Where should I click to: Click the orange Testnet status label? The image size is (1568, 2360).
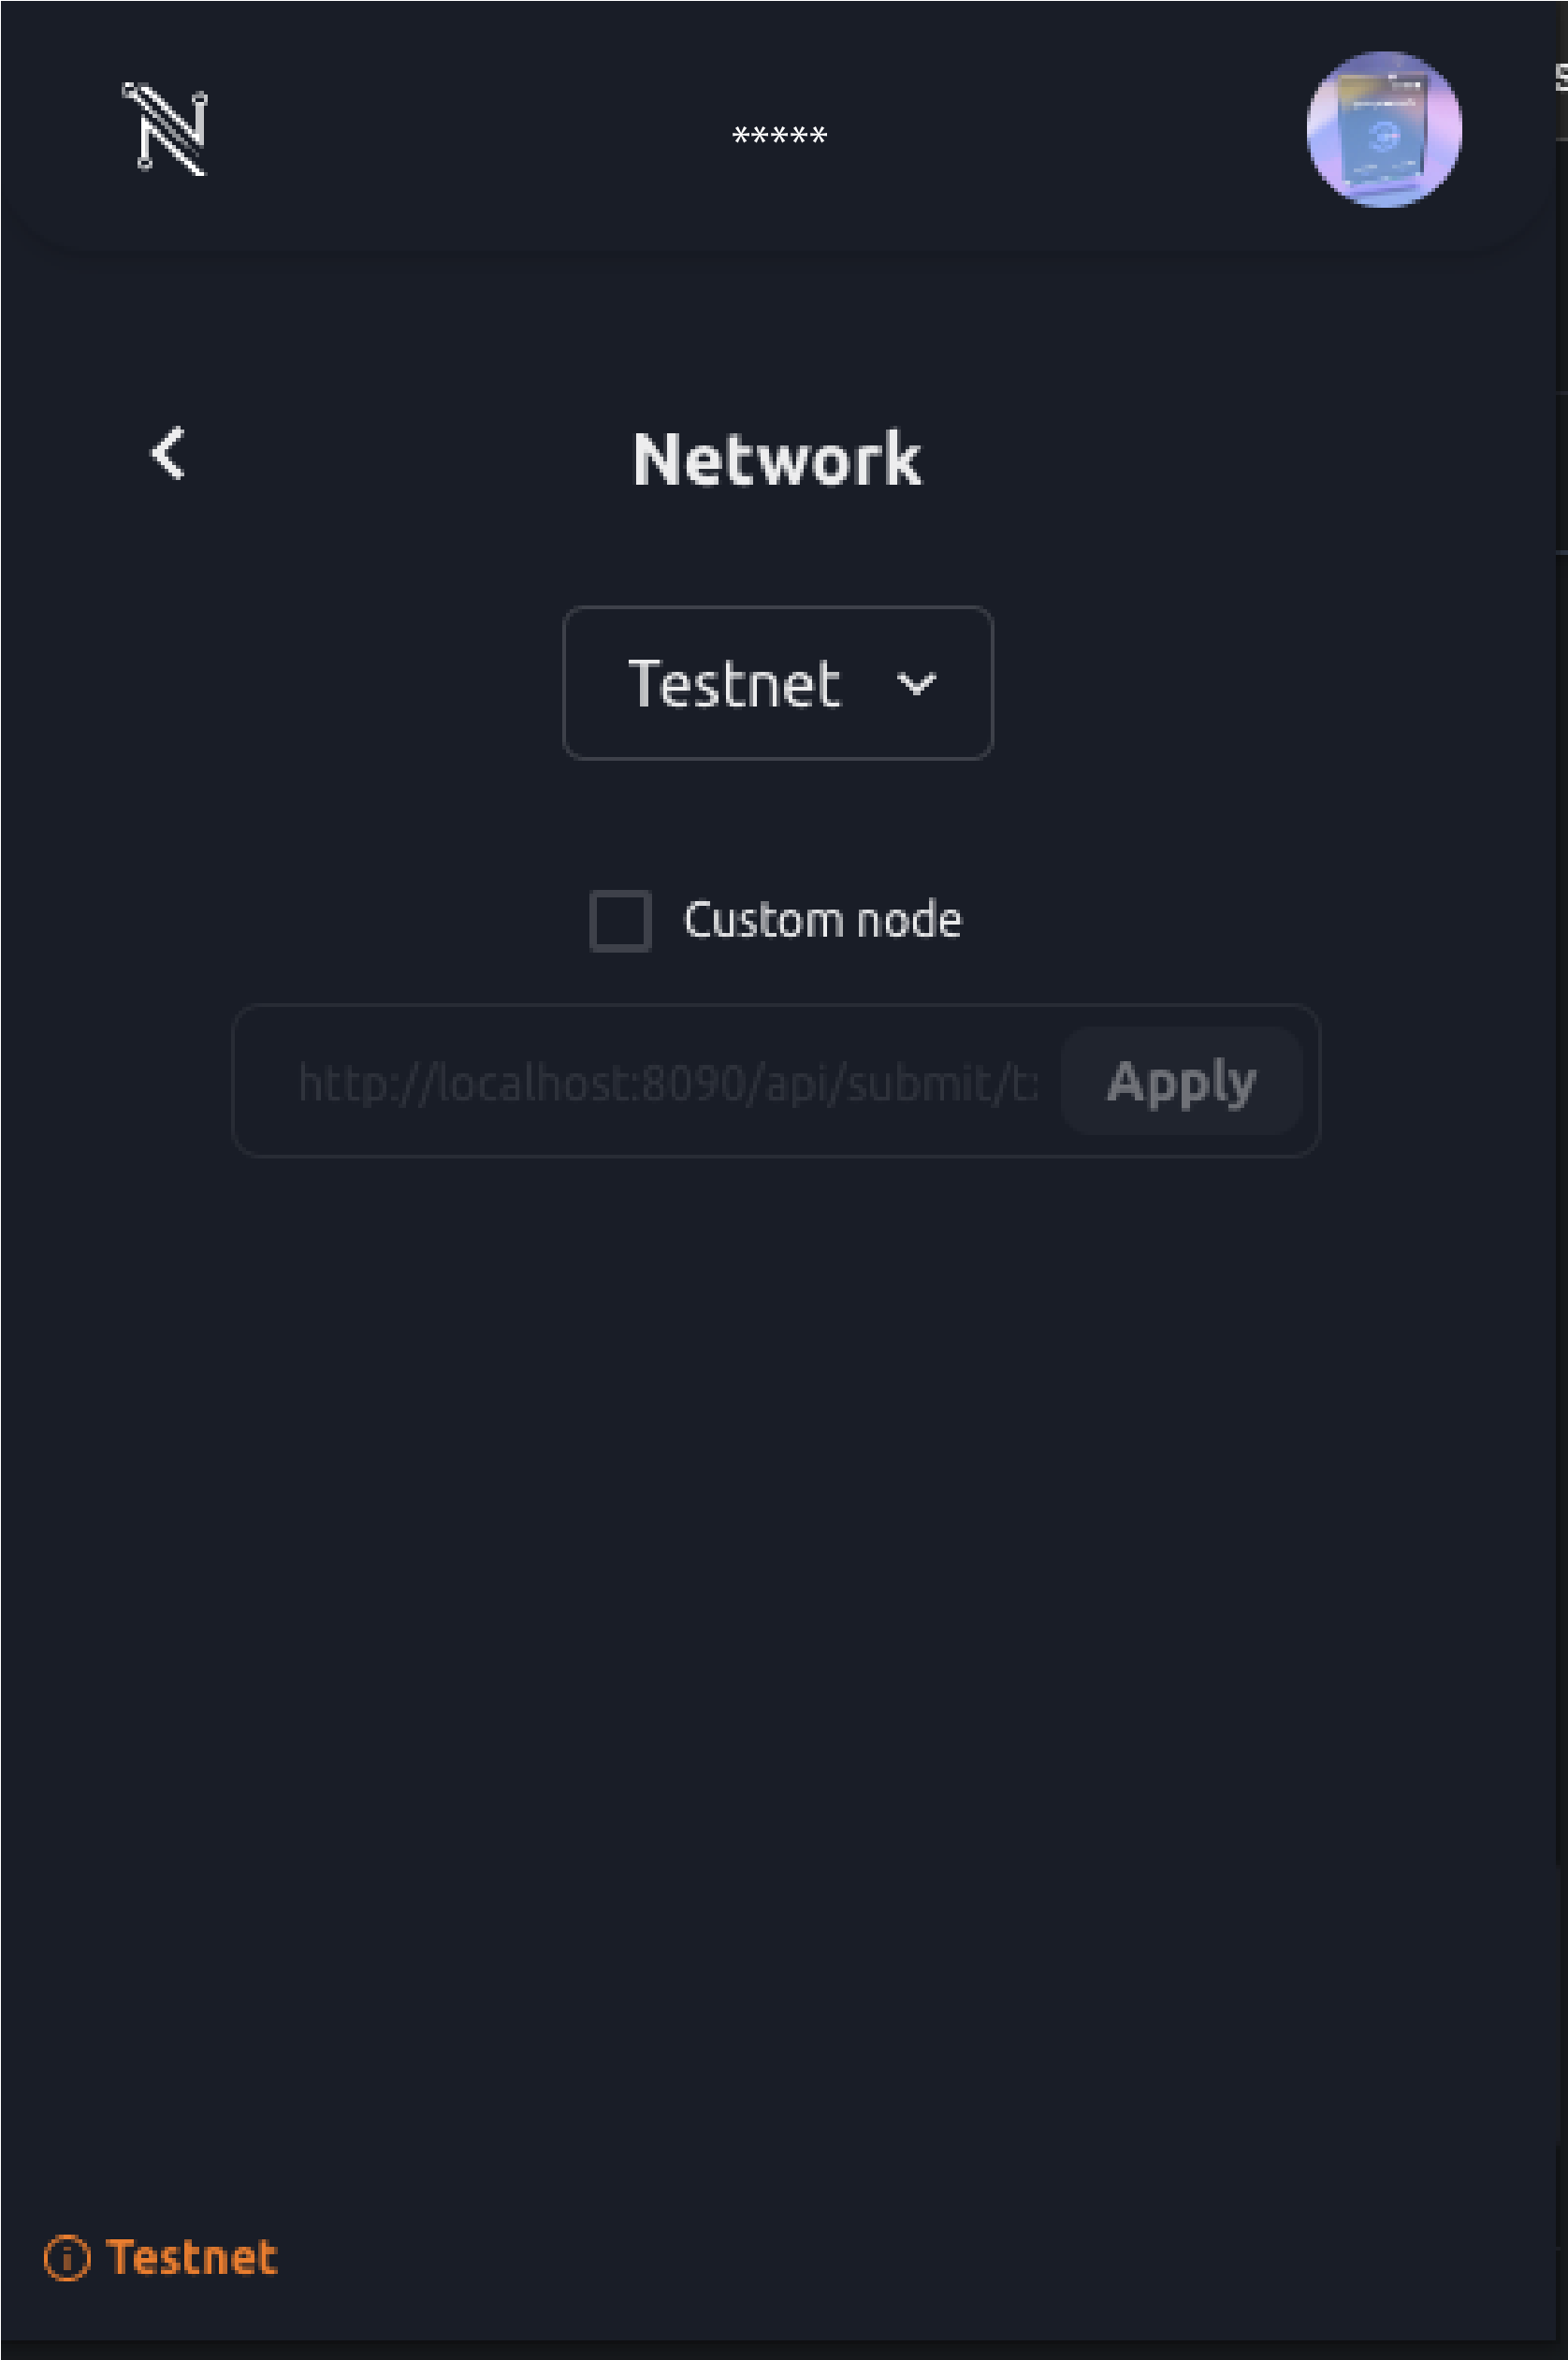point(191,2258)
